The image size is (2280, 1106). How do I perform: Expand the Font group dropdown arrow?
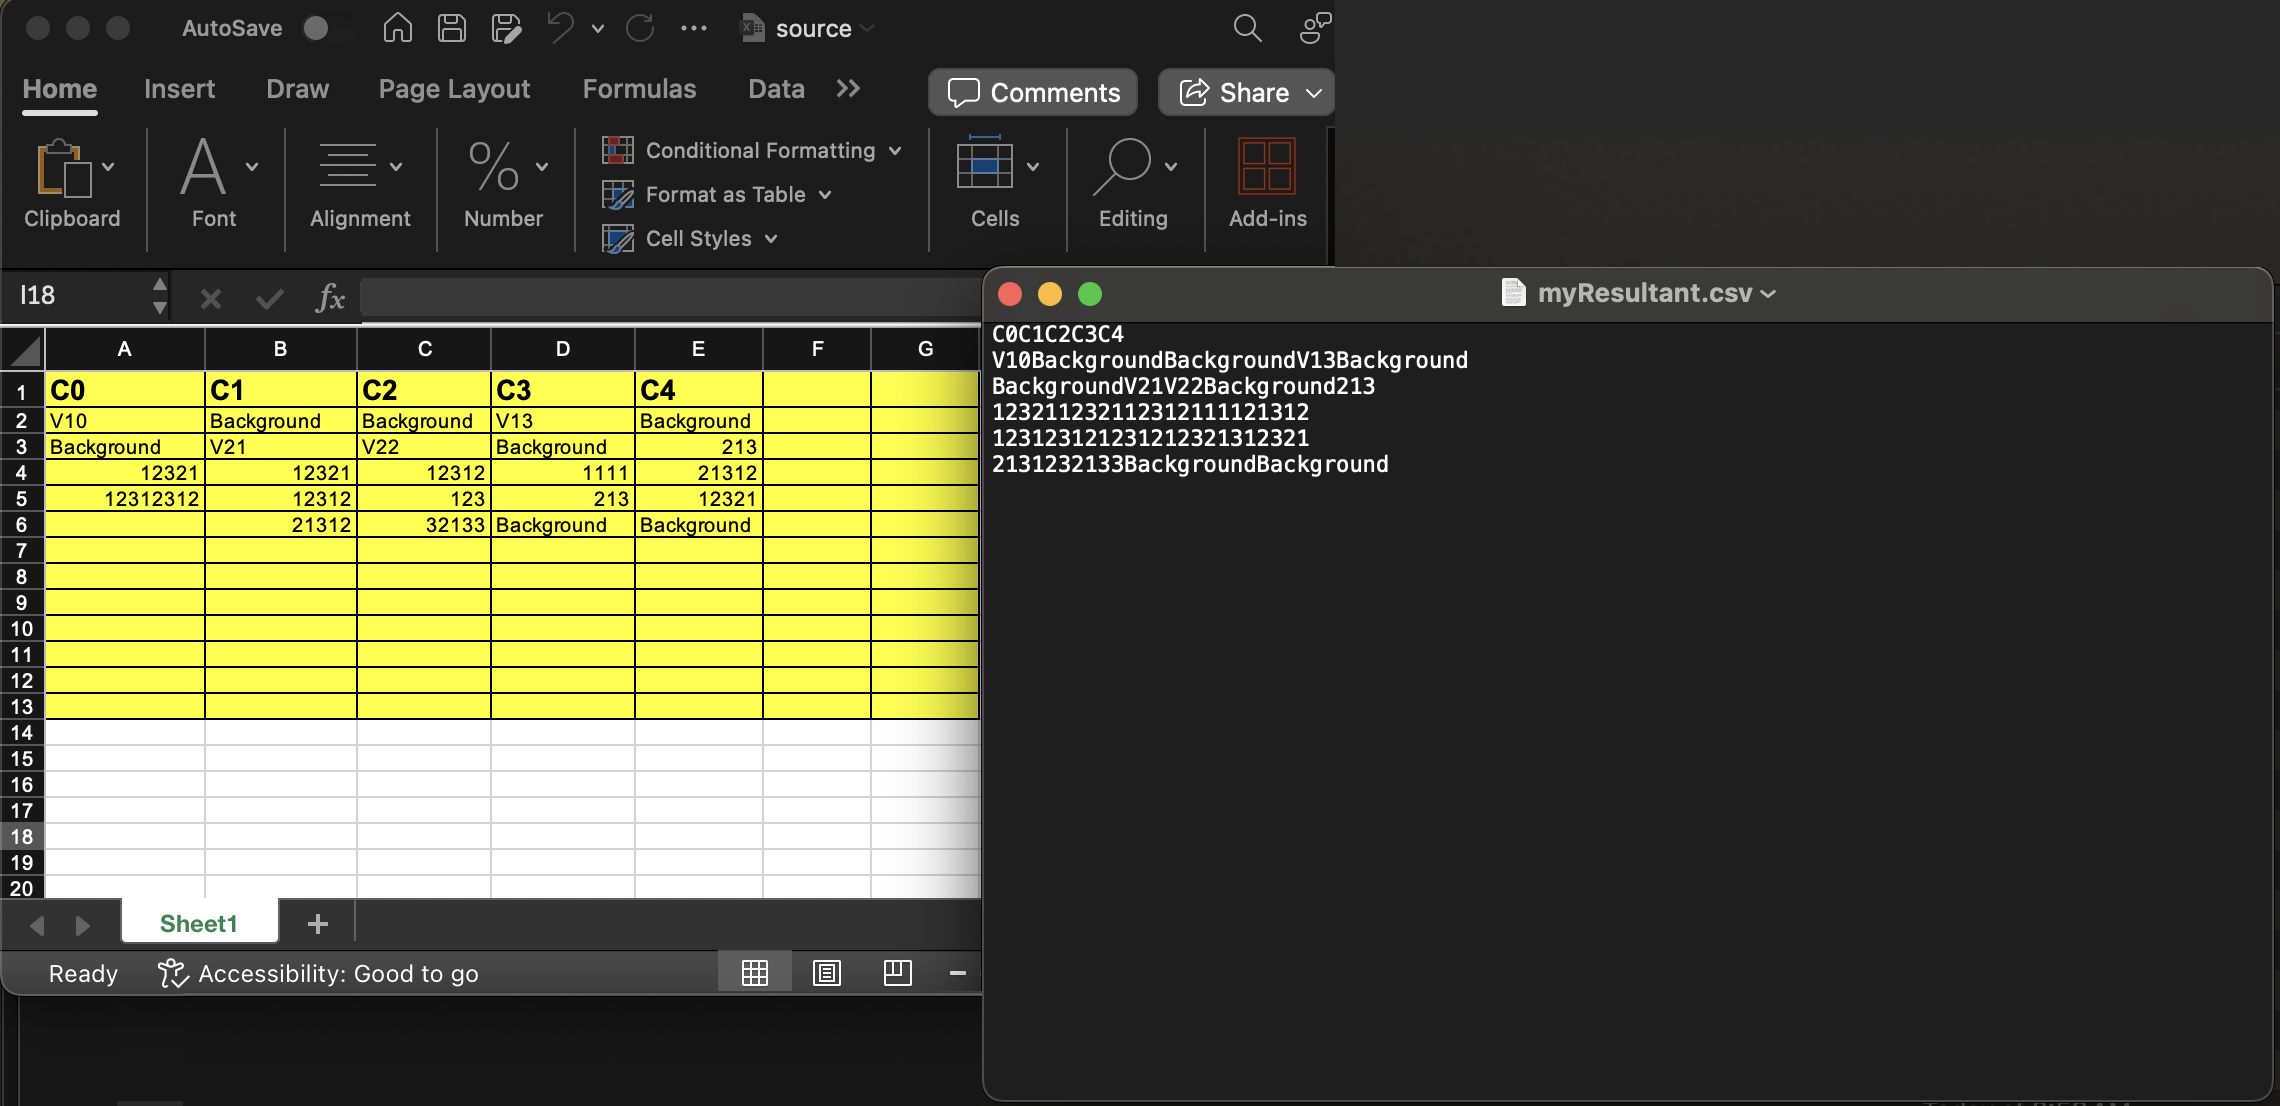click(x=252, y=167)
